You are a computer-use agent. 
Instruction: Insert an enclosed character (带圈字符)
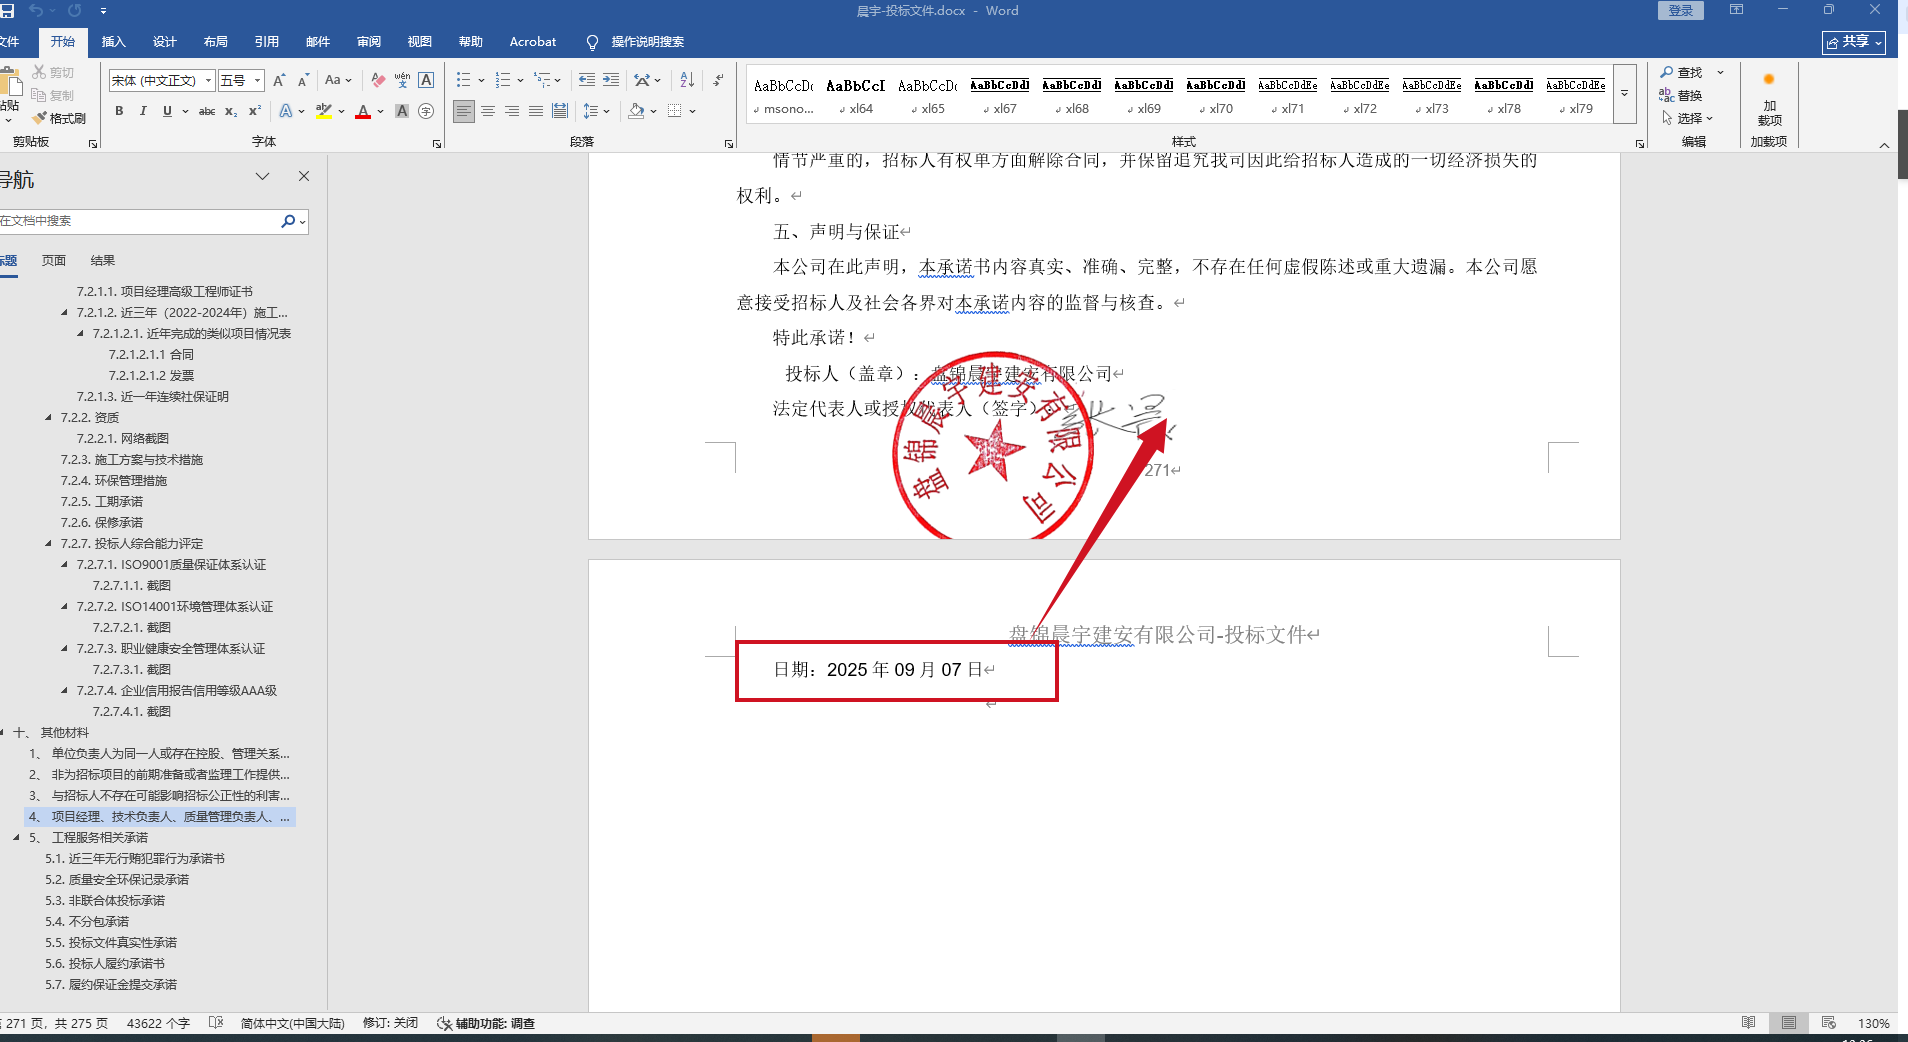(x=426, y=111)
